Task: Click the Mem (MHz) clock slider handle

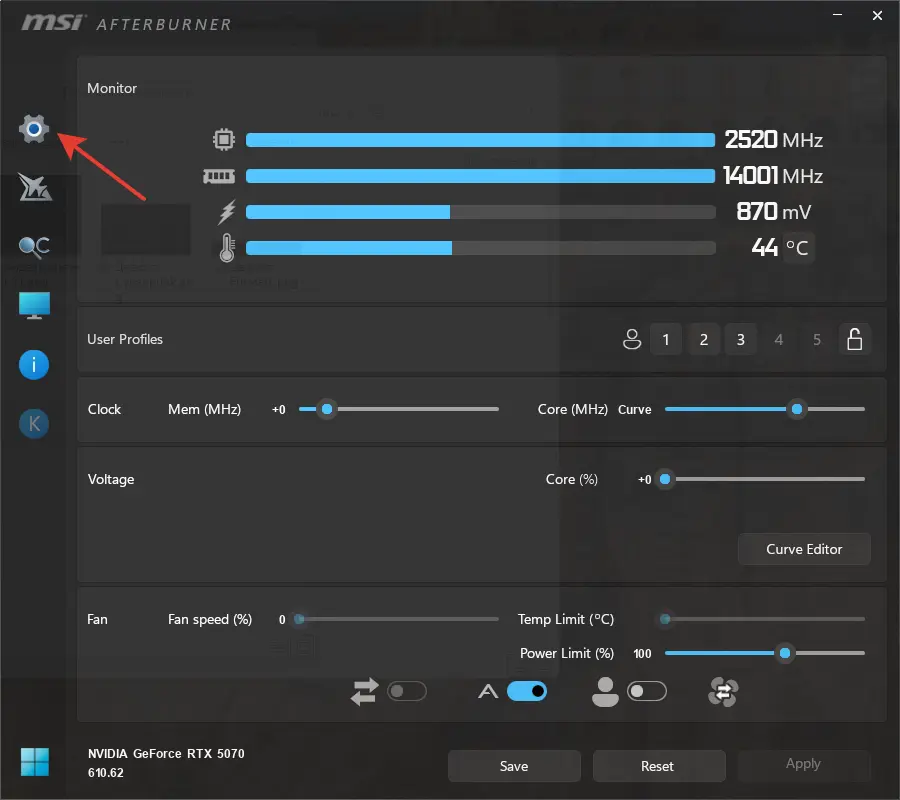Action: pyautogui.click(x=327, y=409)
